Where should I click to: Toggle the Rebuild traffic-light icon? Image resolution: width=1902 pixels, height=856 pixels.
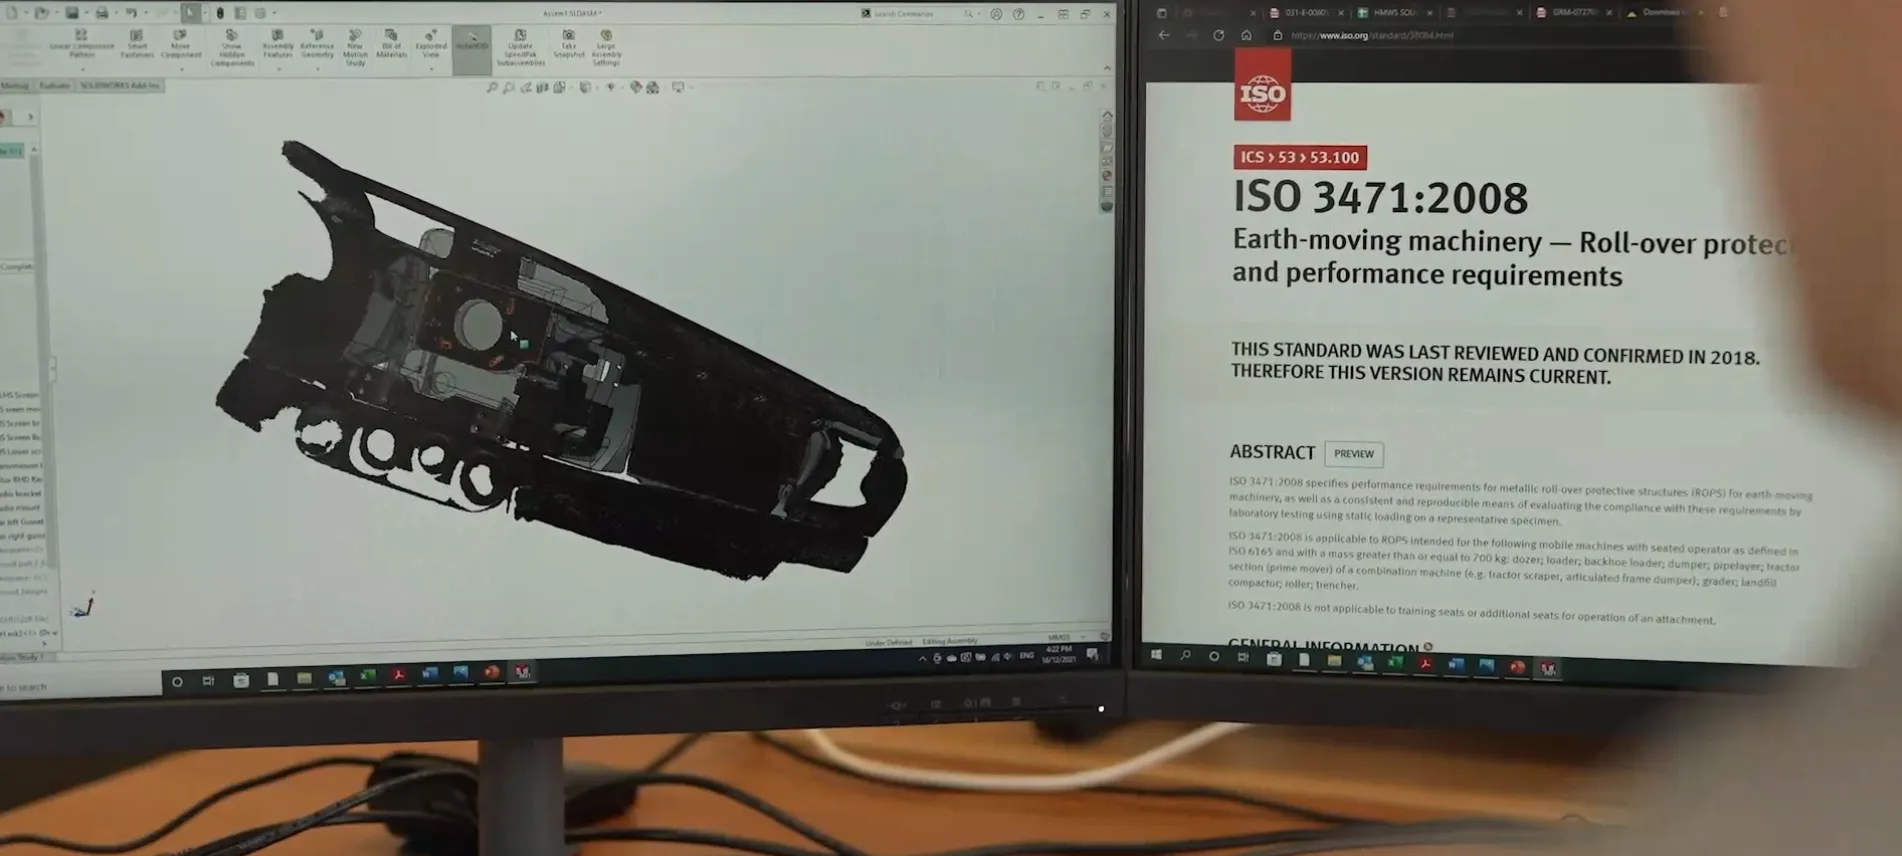[x=220, y=13]
